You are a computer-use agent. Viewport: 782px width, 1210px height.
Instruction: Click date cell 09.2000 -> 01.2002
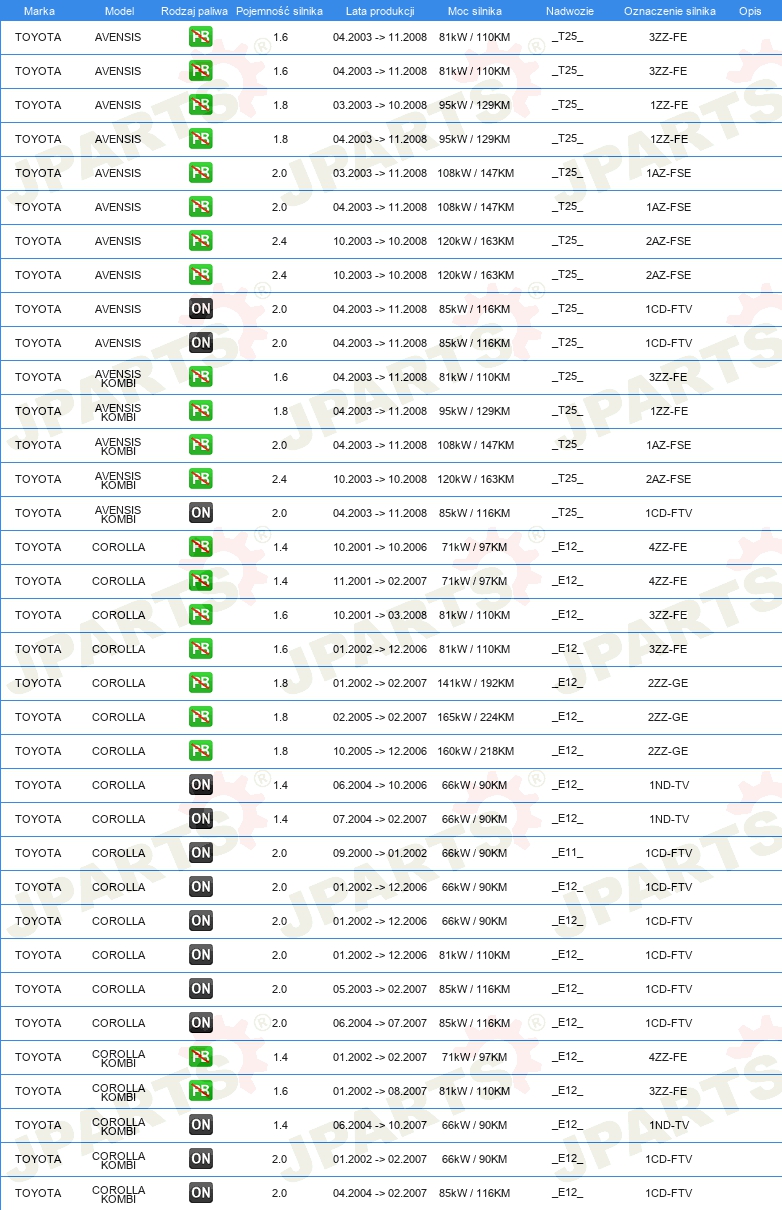click(x=380, y=853)
